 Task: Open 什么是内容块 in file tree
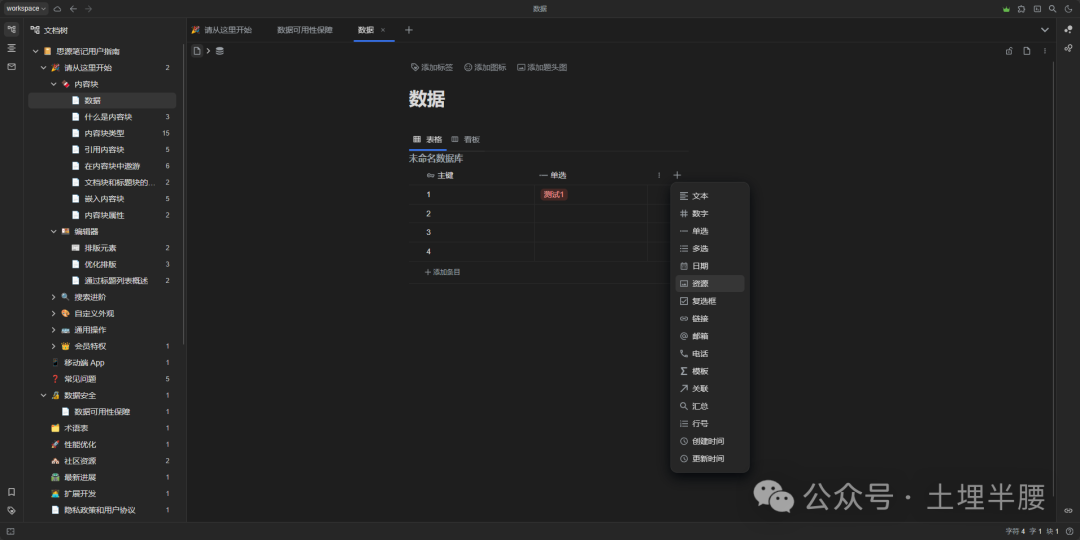pos(108,117)
